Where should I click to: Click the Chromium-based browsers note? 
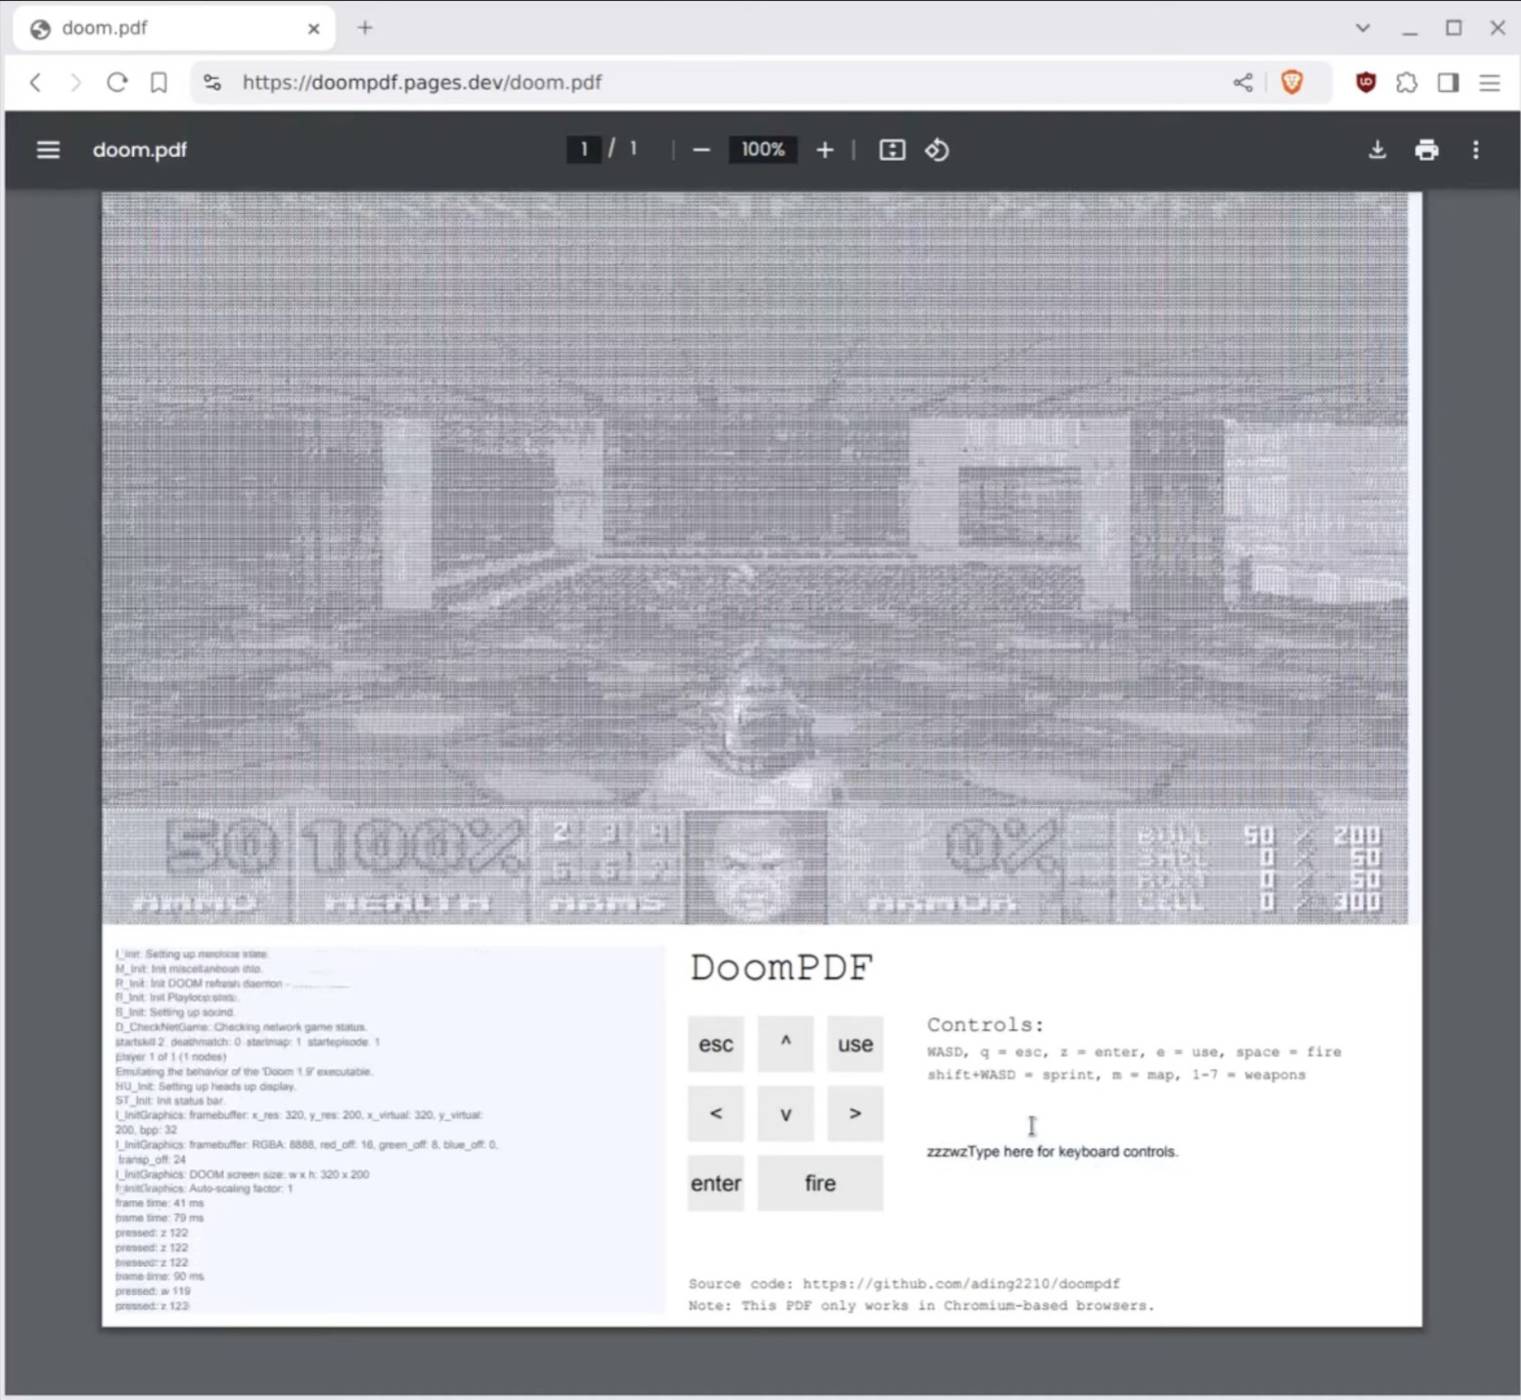tap(921, 1306)
